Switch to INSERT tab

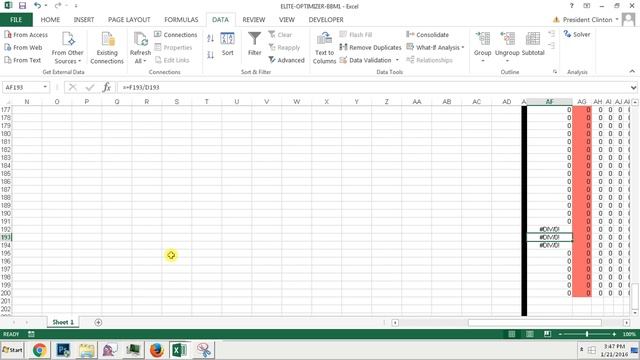click(x=84, y=20)
